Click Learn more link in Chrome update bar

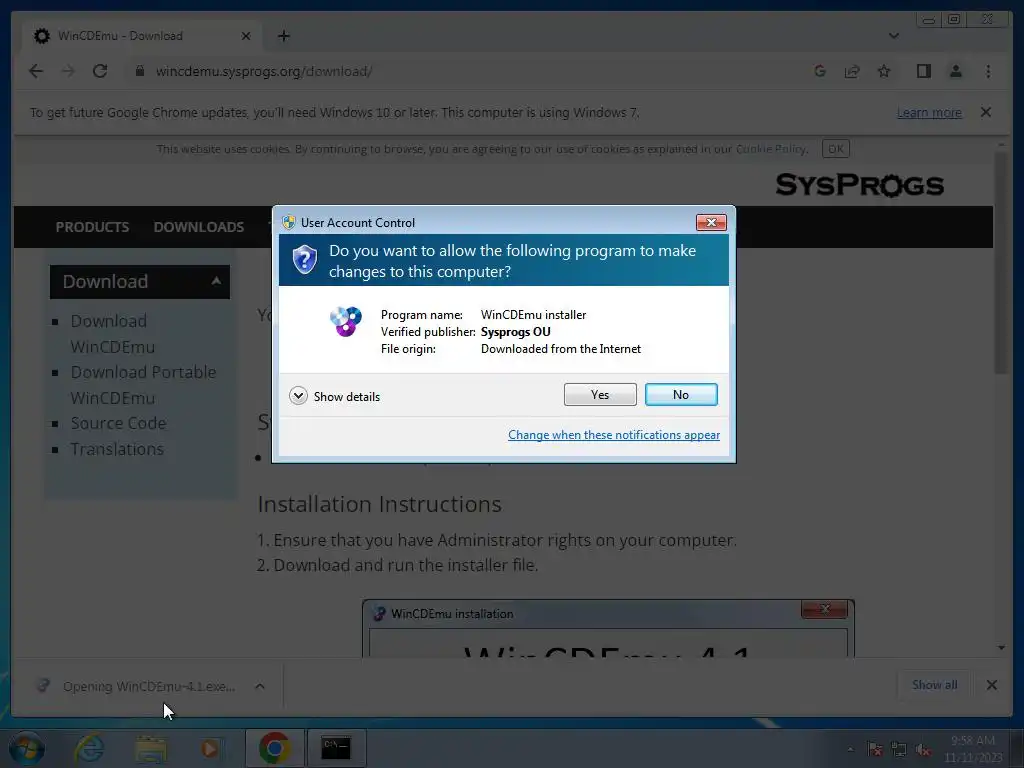coord(929,112)
